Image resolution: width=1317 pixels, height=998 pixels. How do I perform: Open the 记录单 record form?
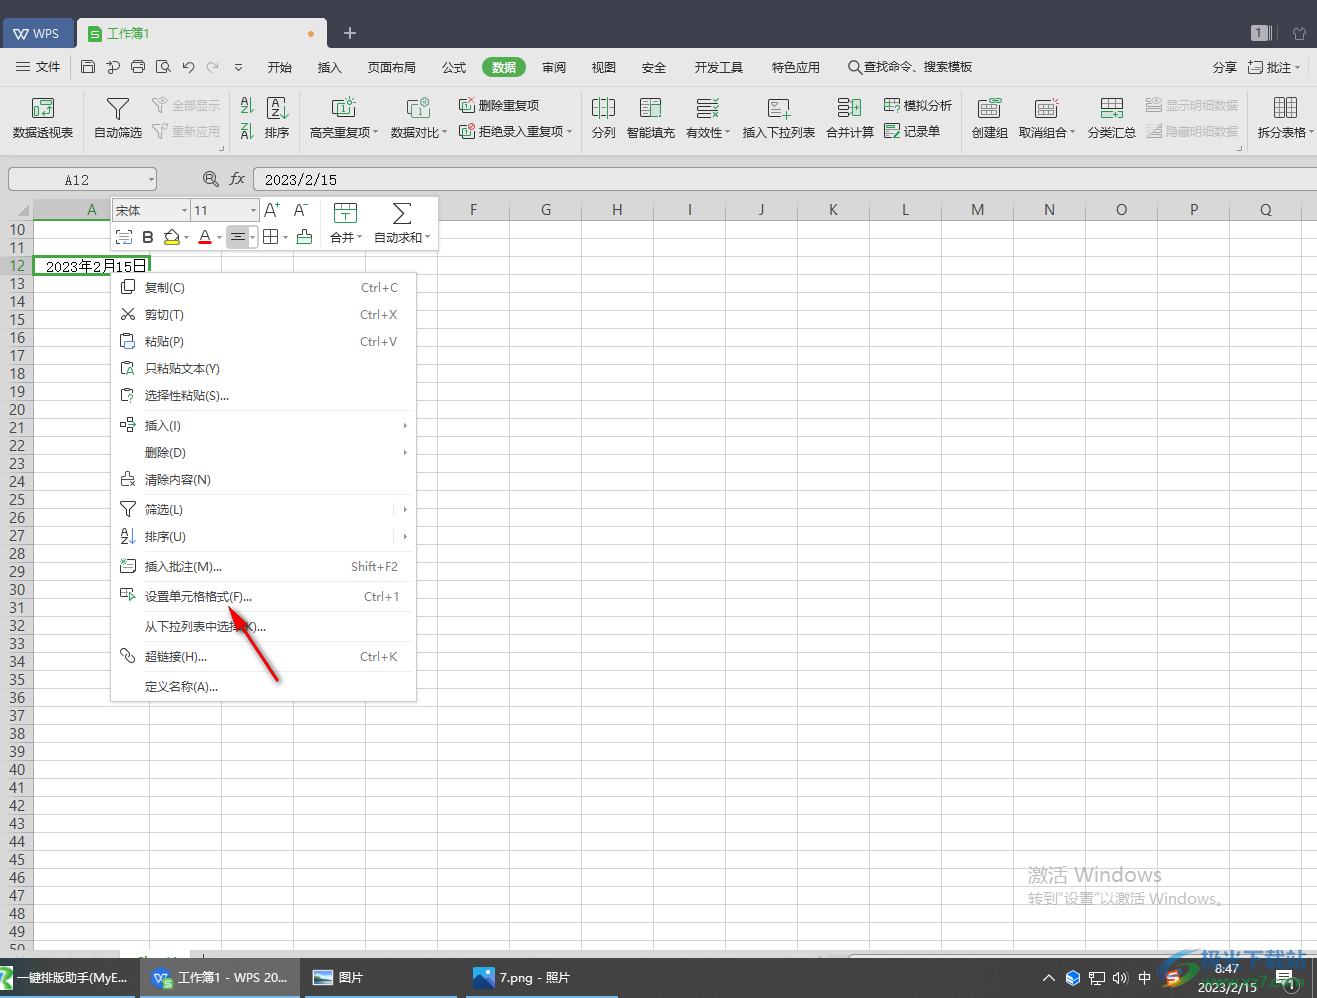[912, 131]
